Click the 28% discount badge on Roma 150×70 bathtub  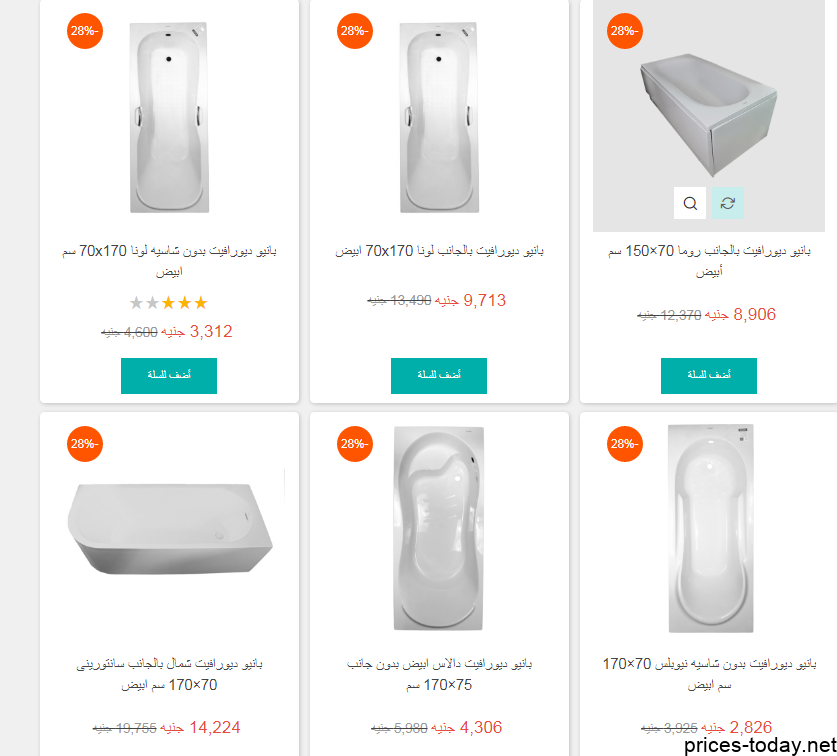tap(625, 31)
